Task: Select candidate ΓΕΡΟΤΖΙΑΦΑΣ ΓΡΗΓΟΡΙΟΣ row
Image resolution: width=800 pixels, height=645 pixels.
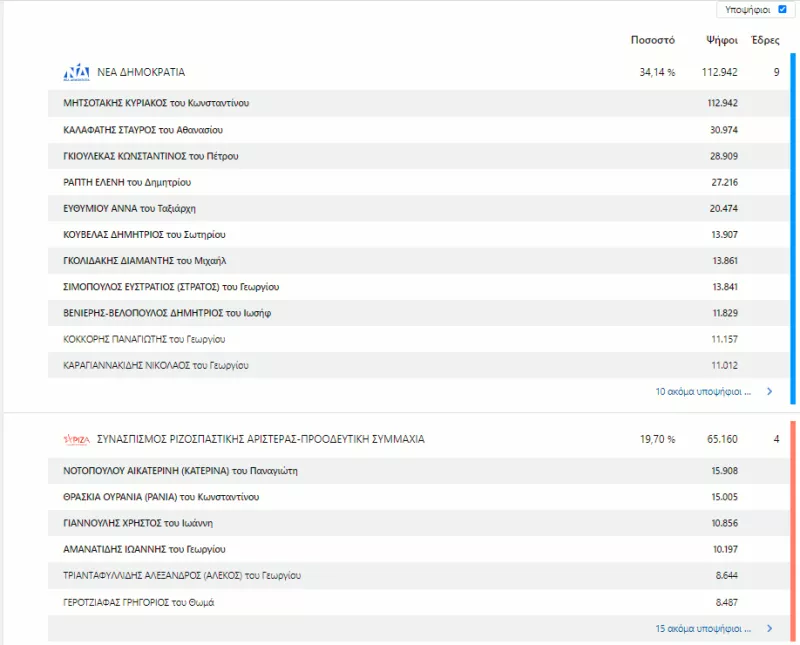Action: click(x=418, y=602)
